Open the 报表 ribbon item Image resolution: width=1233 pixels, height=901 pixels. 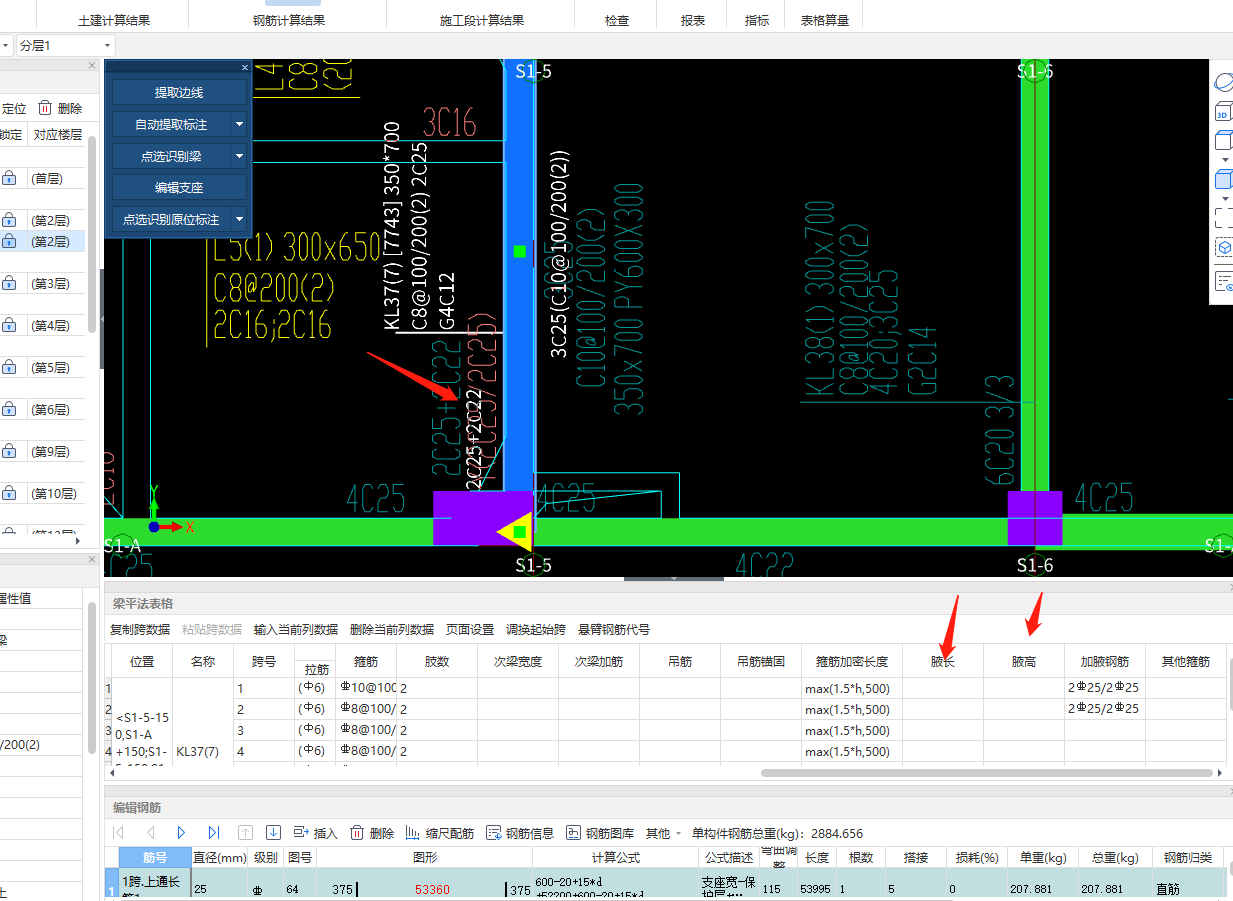[x=692, y=20]
